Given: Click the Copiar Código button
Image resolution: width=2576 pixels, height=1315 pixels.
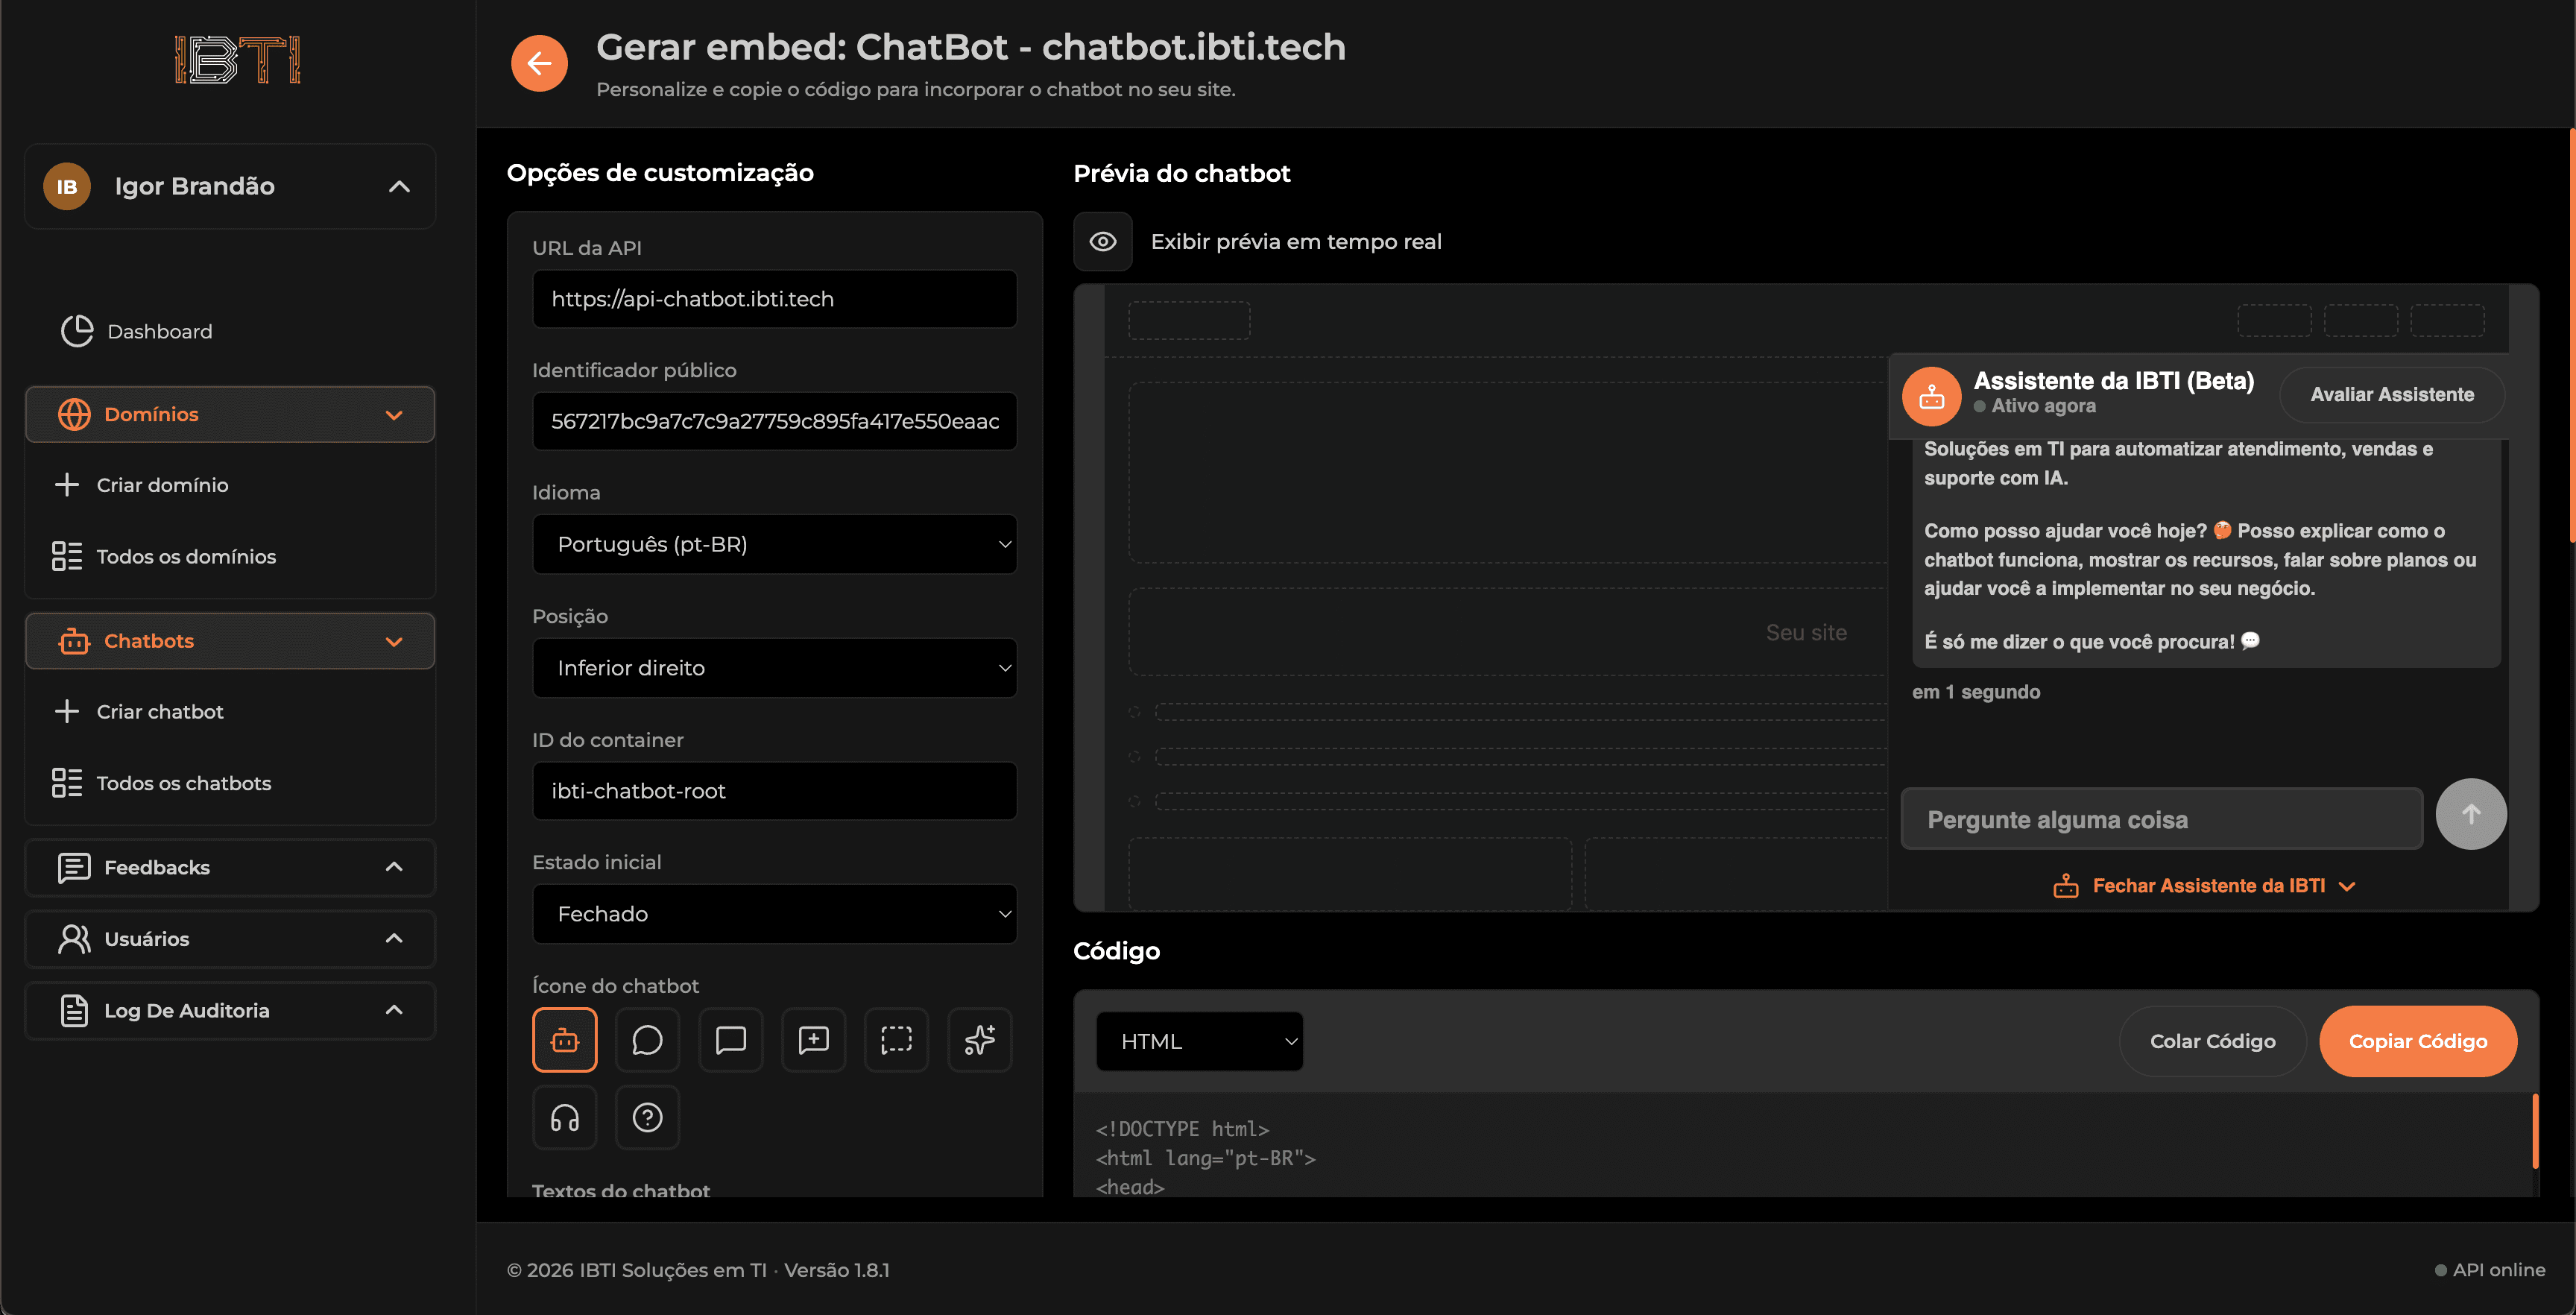Looking at the screenshot, I should coord(2419,1041).
